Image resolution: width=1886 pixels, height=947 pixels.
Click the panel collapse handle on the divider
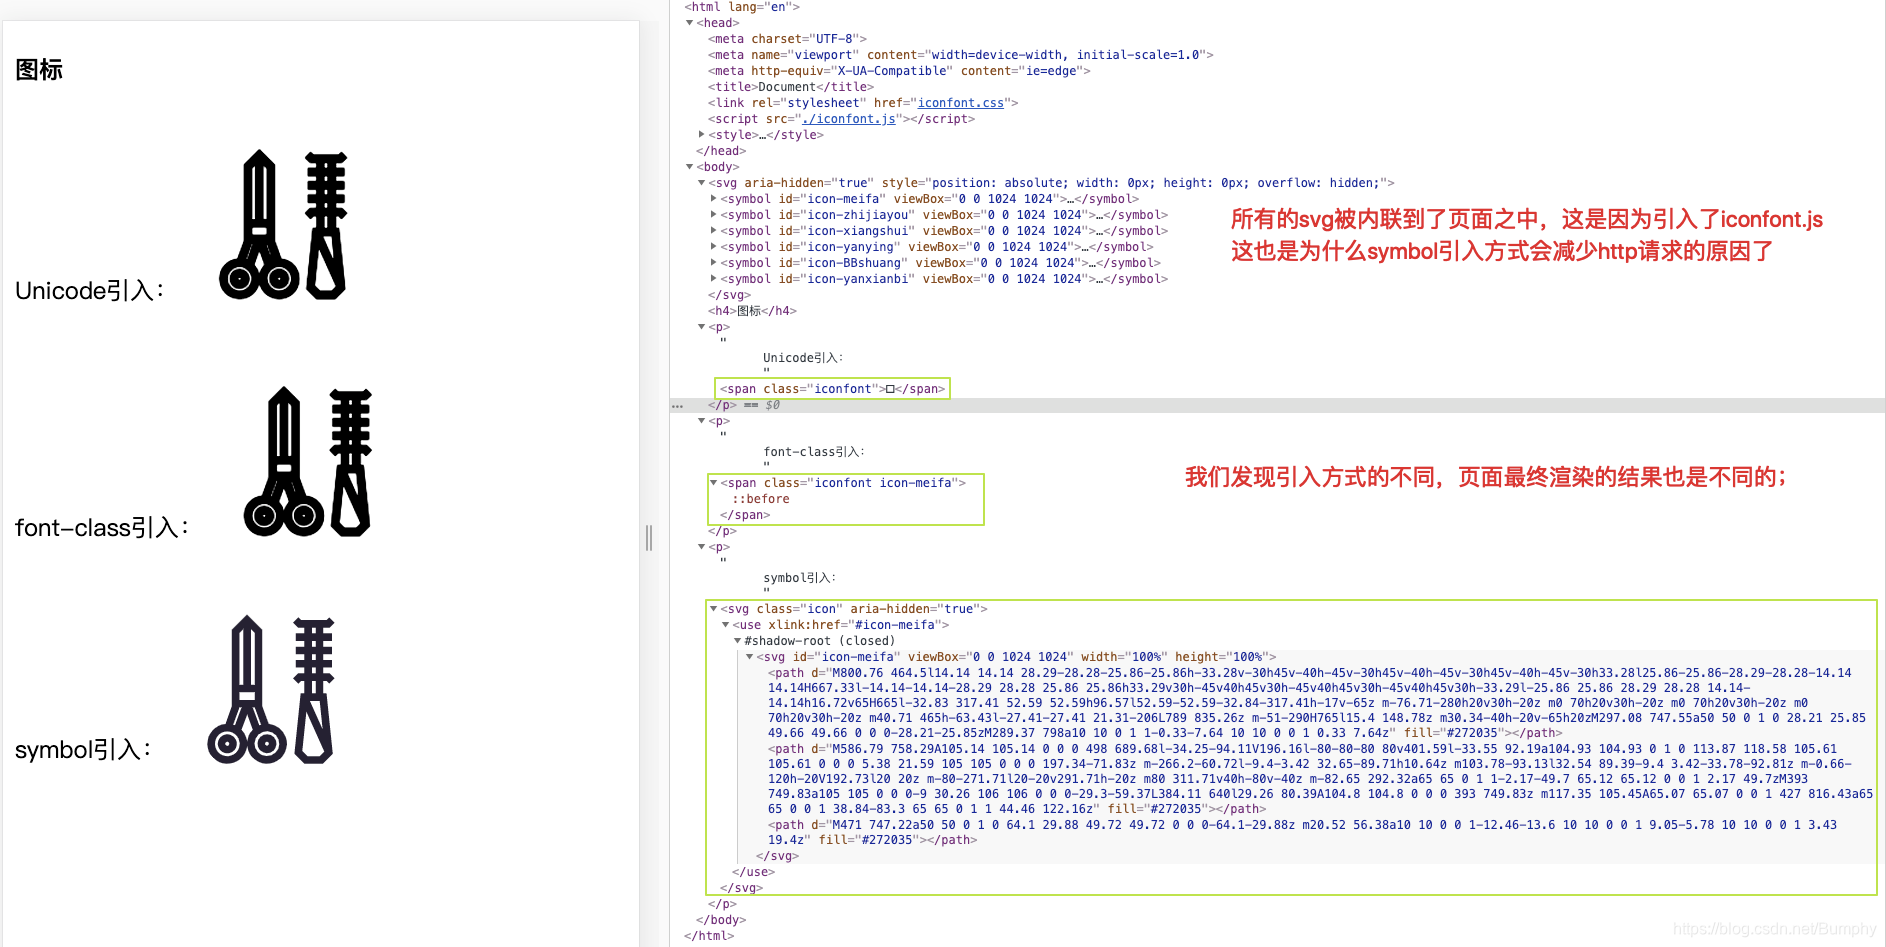(x=649, y=539)
